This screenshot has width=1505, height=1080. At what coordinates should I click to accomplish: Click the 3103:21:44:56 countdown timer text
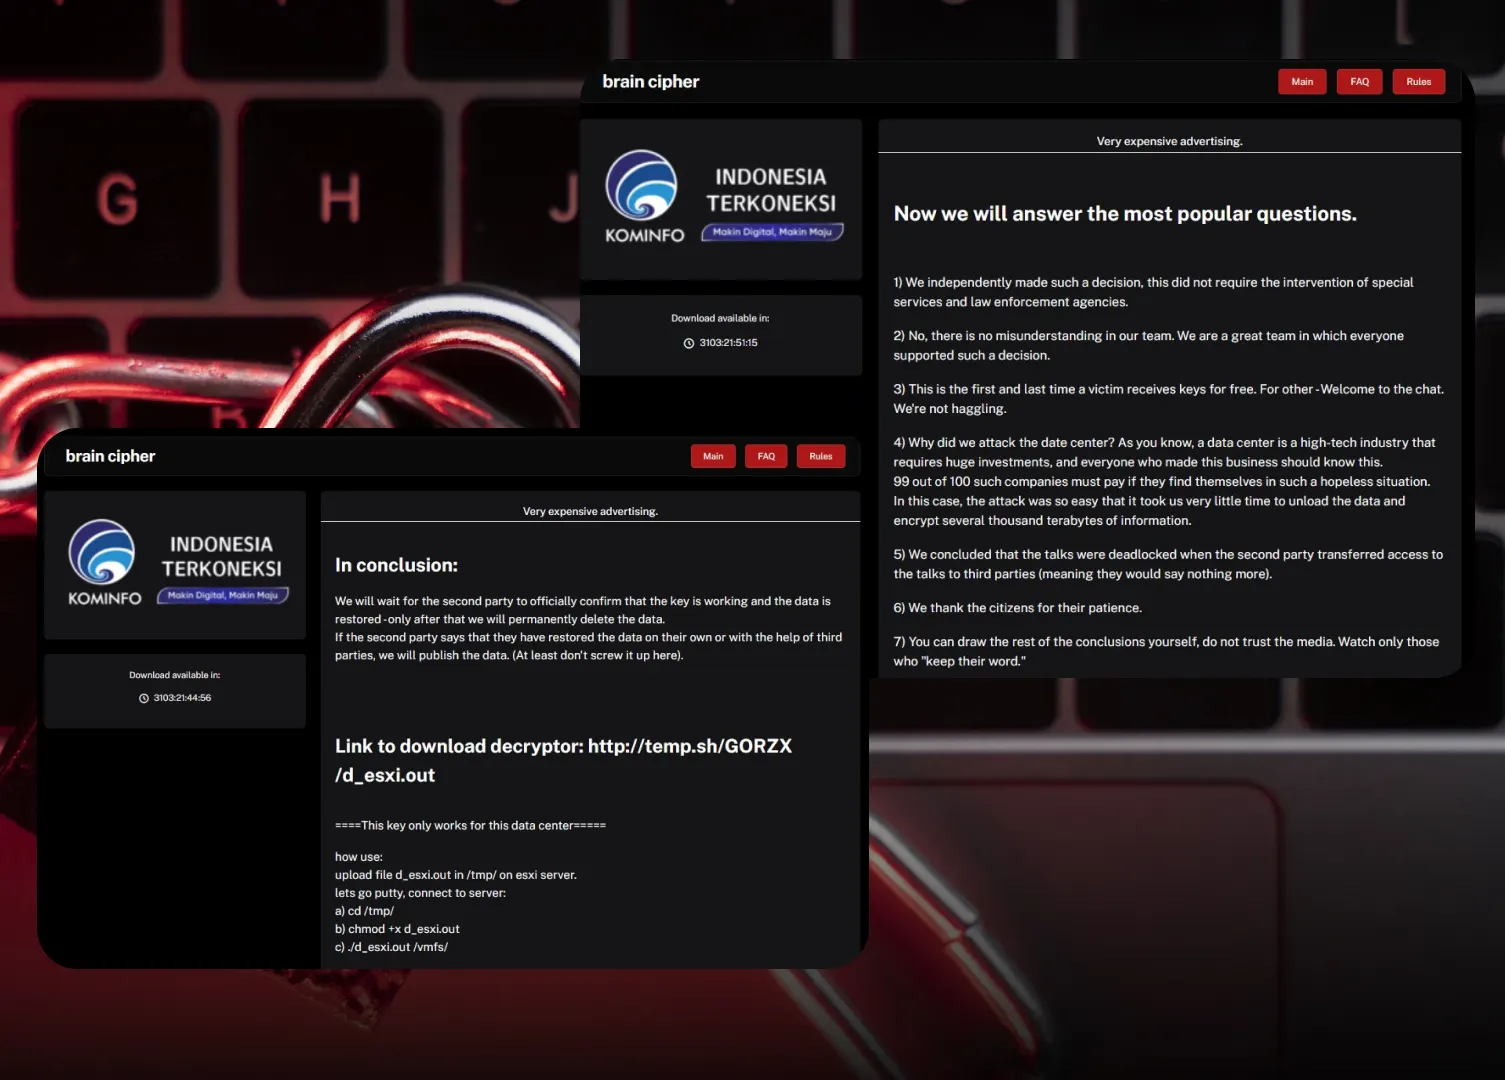(182, 698)
